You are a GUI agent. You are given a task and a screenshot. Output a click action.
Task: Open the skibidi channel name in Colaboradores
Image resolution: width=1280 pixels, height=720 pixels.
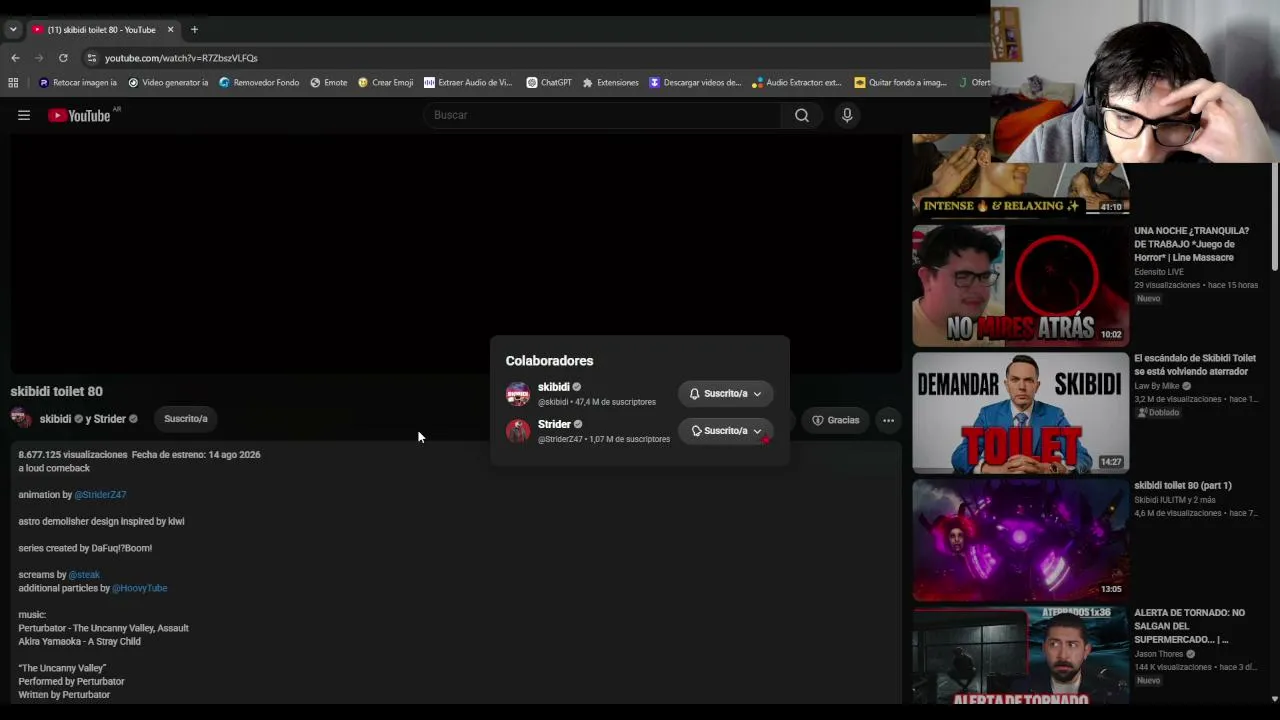coord(554,387)
